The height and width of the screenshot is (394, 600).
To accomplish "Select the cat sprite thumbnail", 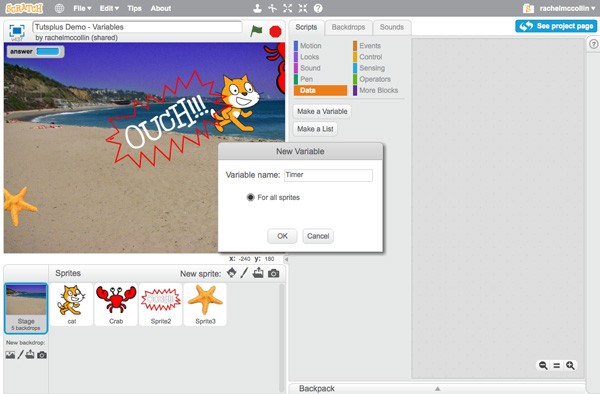I will 72,304.
